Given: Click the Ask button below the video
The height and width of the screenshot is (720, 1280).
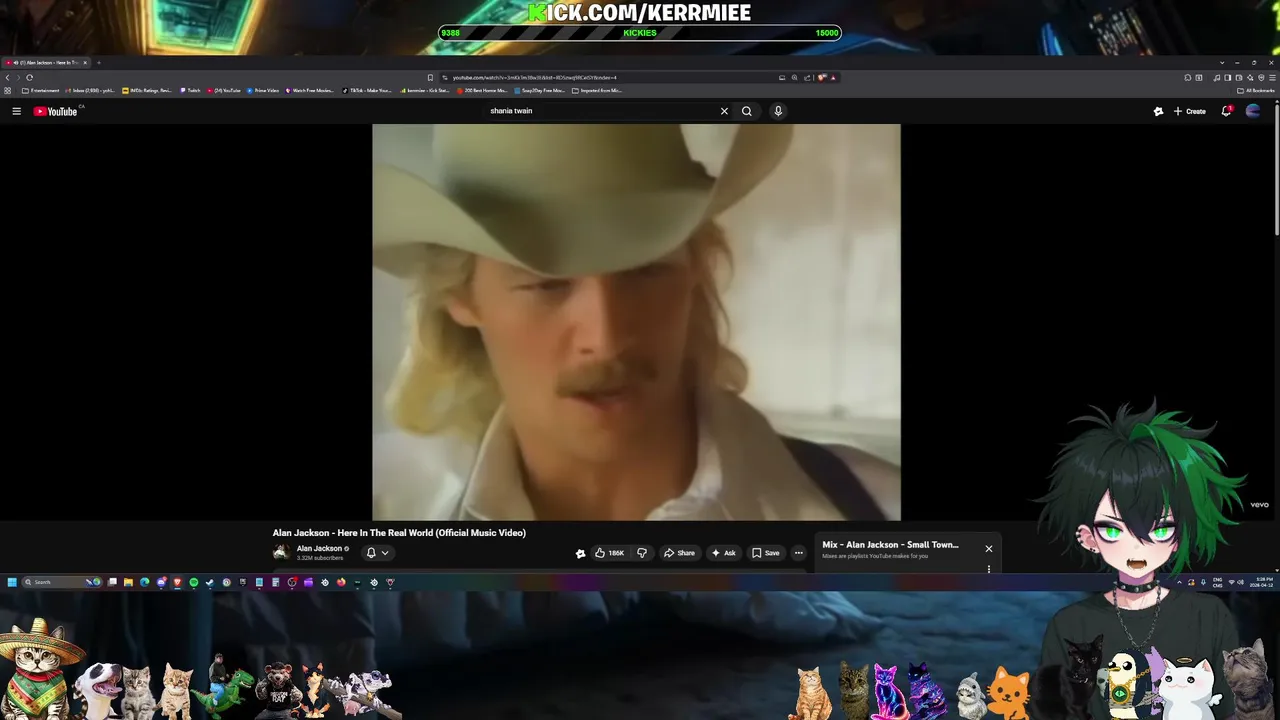Looking at the screenshot, I should 723,553.
